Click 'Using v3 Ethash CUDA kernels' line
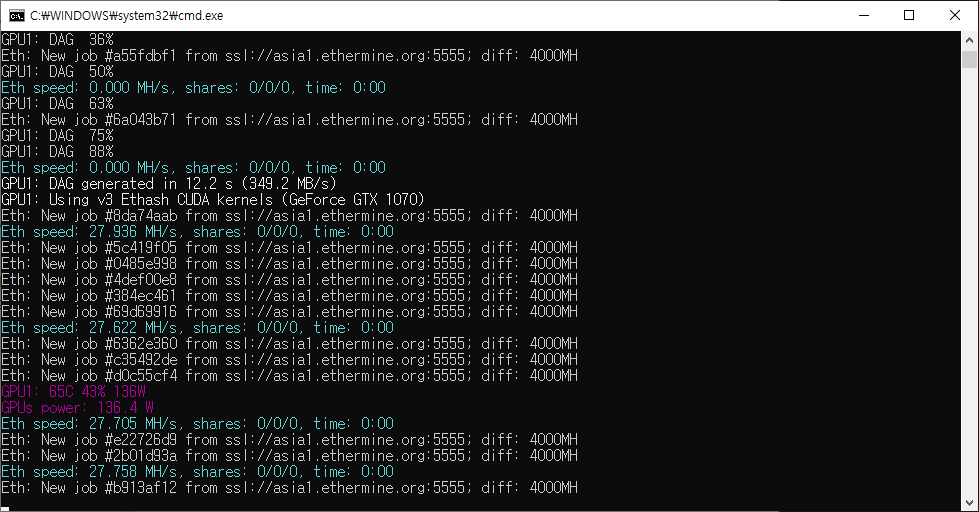Viewport: 979px width, 512px height. pyautogui.click(x=213, y=200)
